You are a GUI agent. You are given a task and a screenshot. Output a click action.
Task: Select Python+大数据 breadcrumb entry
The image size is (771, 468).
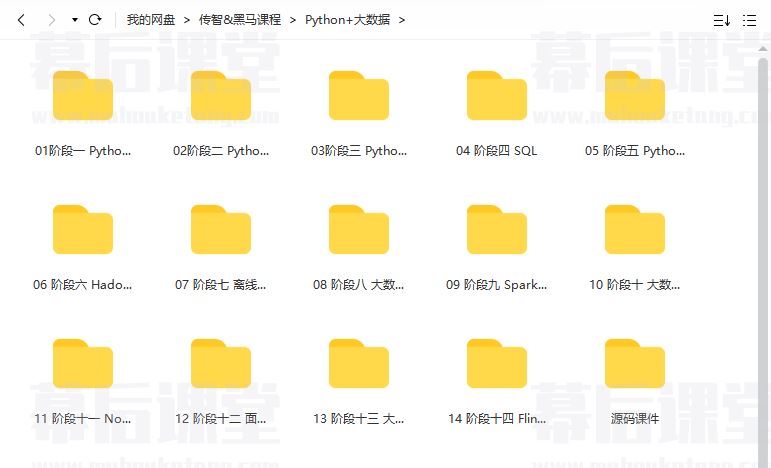click(348, 20)
